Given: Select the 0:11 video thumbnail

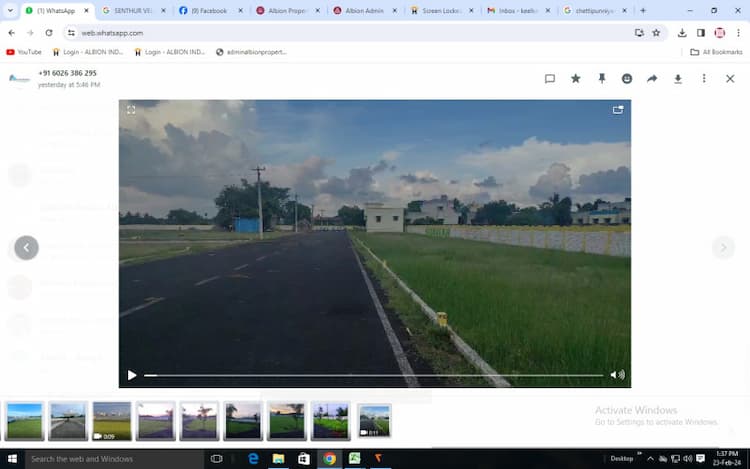Looking at the screenshot, I should 374,421.
